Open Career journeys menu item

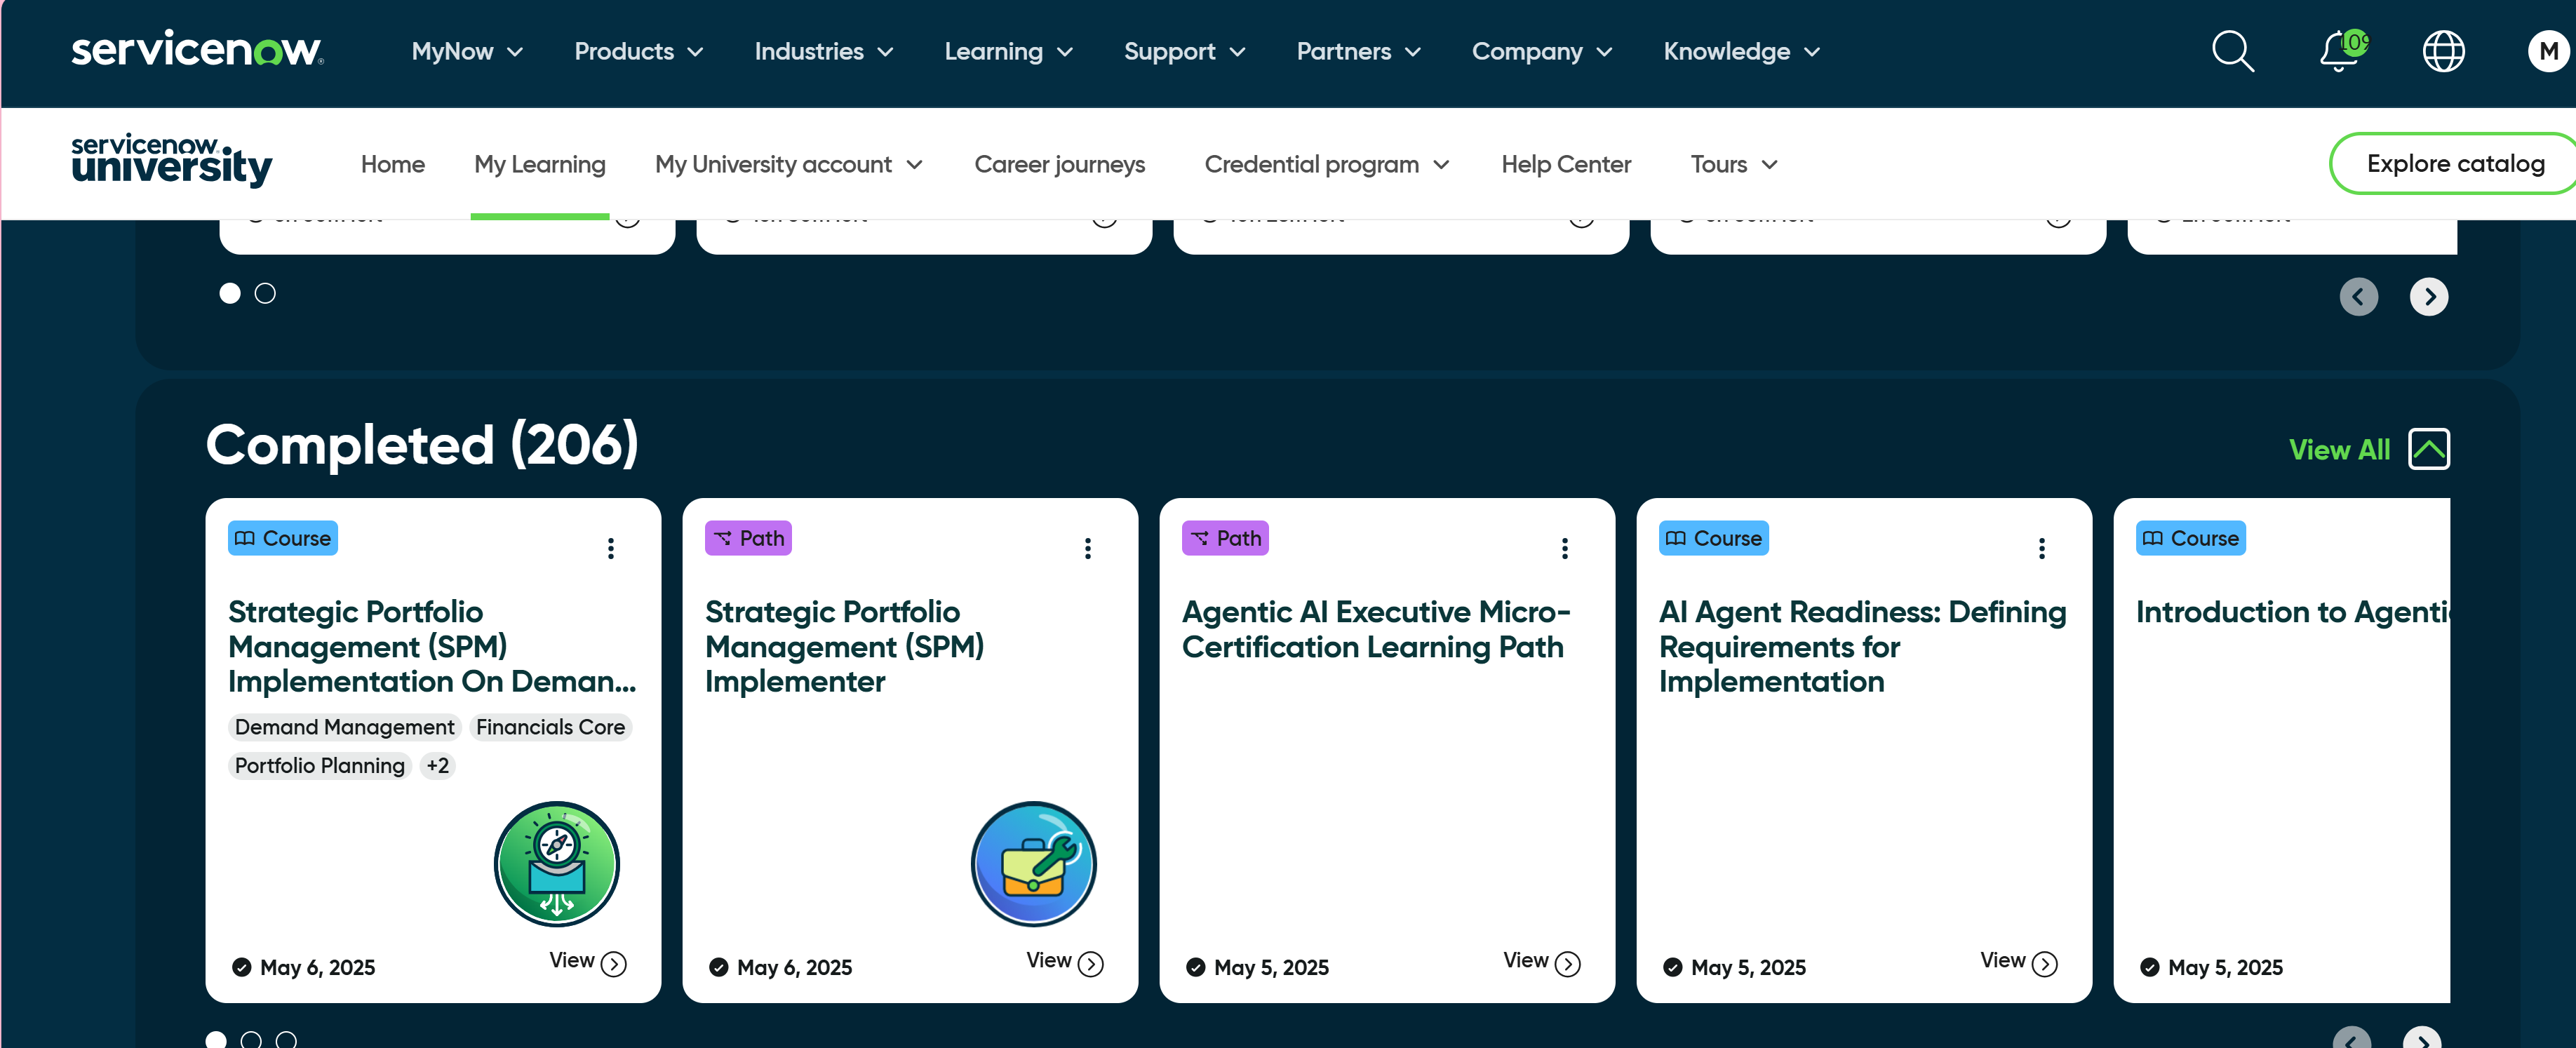point(1059,164)
